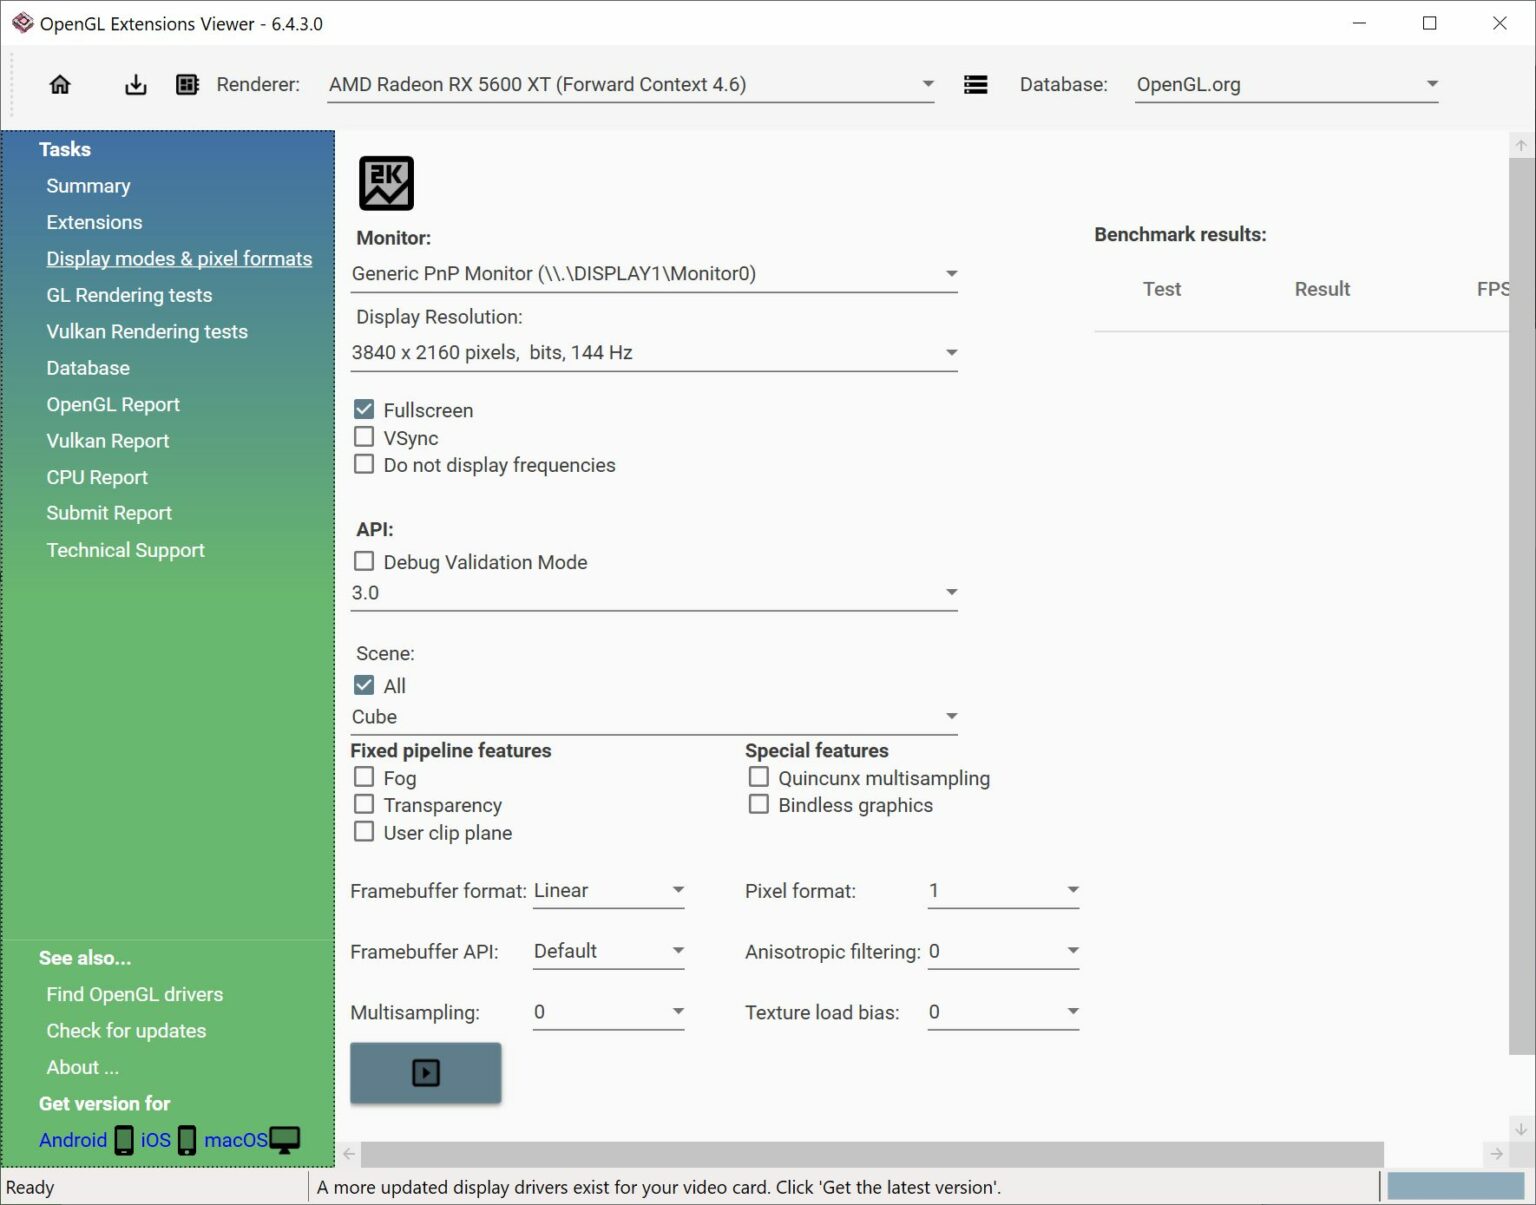Click the scroll up arrow
Image resolution: width=1536 pixels, height=1205 pixels.
(x=1521, y=145)
